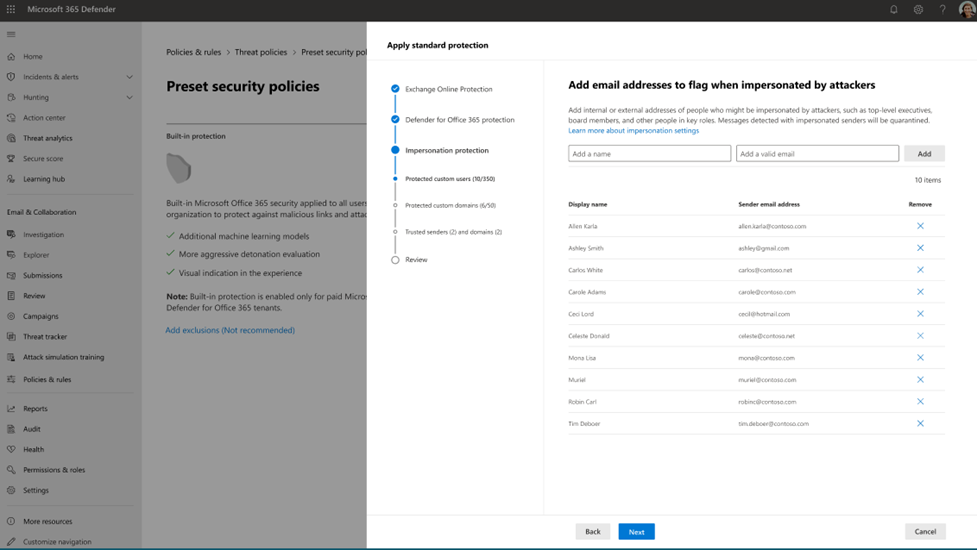
Task: Select the Review wizard step
Action: point(416,260)
